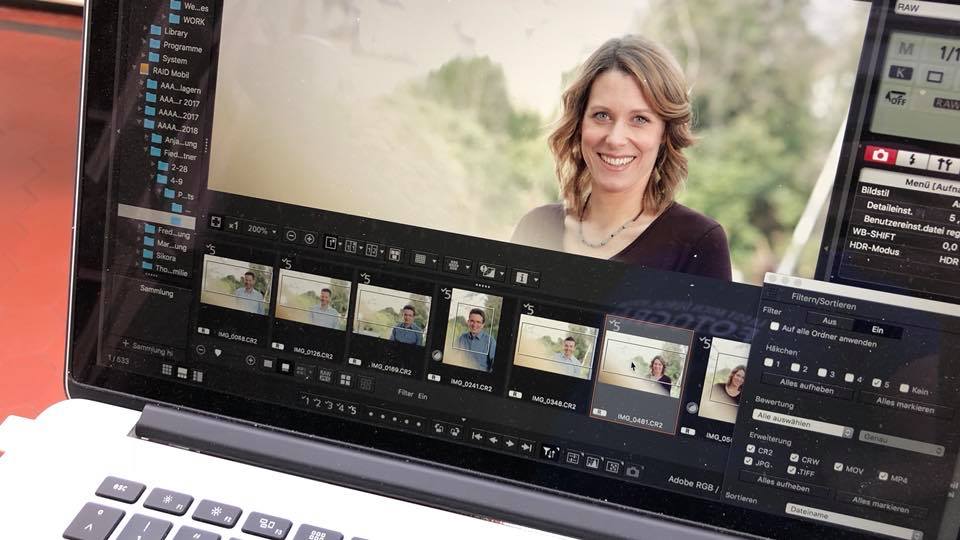Image resolution: width=960 pixels, height=540 pixels.
Task: Open the Bewertung 'Alle auswählen' dropdown
Action: click(803, 424)
